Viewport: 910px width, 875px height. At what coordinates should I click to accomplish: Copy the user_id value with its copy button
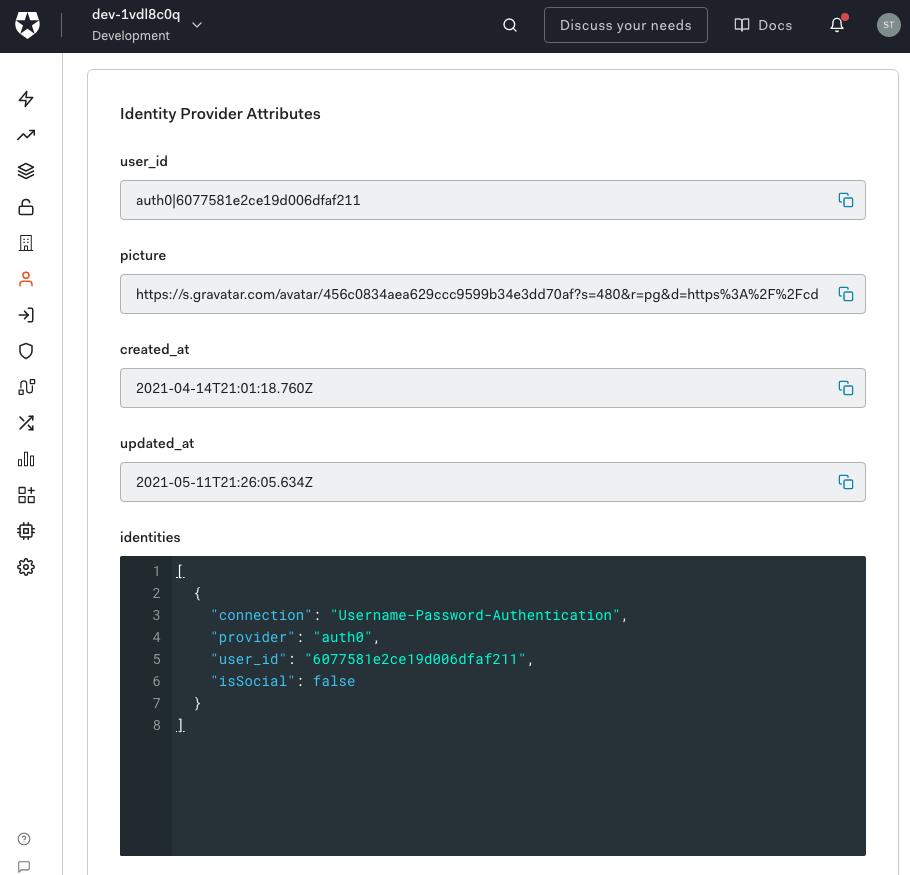846,200
